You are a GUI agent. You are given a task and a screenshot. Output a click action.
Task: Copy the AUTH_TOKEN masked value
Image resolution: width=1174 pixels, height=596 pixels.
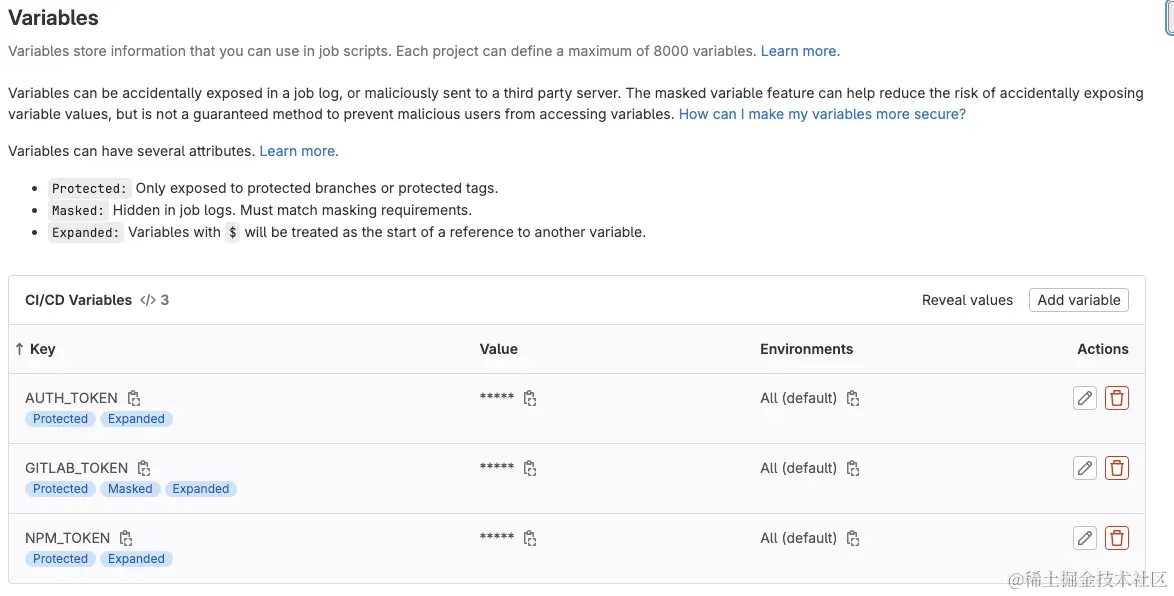pyautogui.click(x=530, y=399)
